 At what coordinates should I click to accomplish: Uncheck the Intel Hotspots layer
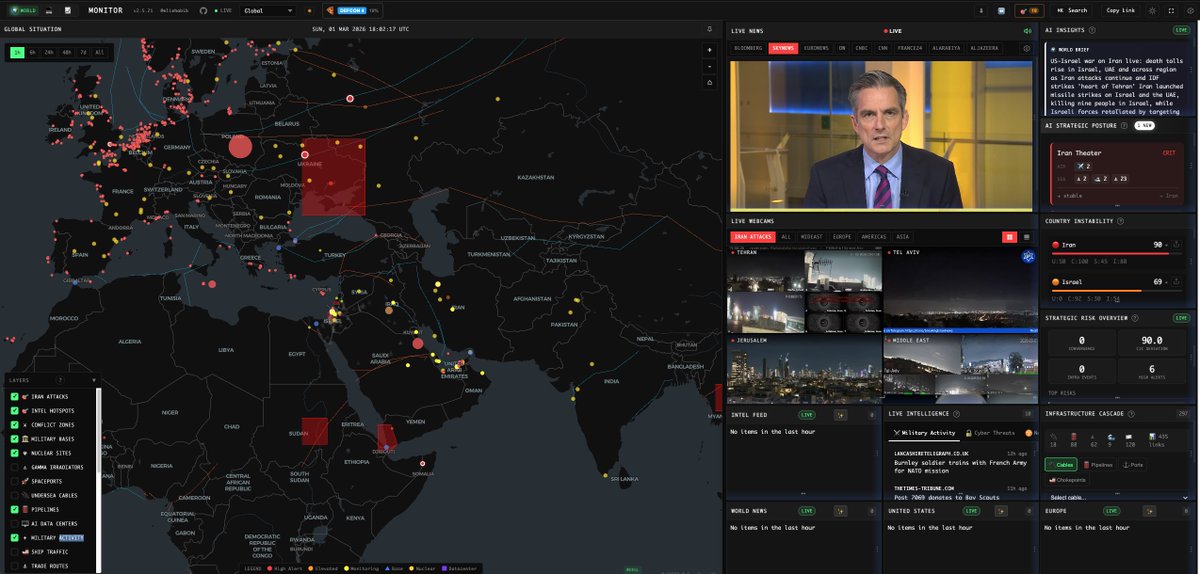pyautogui.click(x=15, y=411)
